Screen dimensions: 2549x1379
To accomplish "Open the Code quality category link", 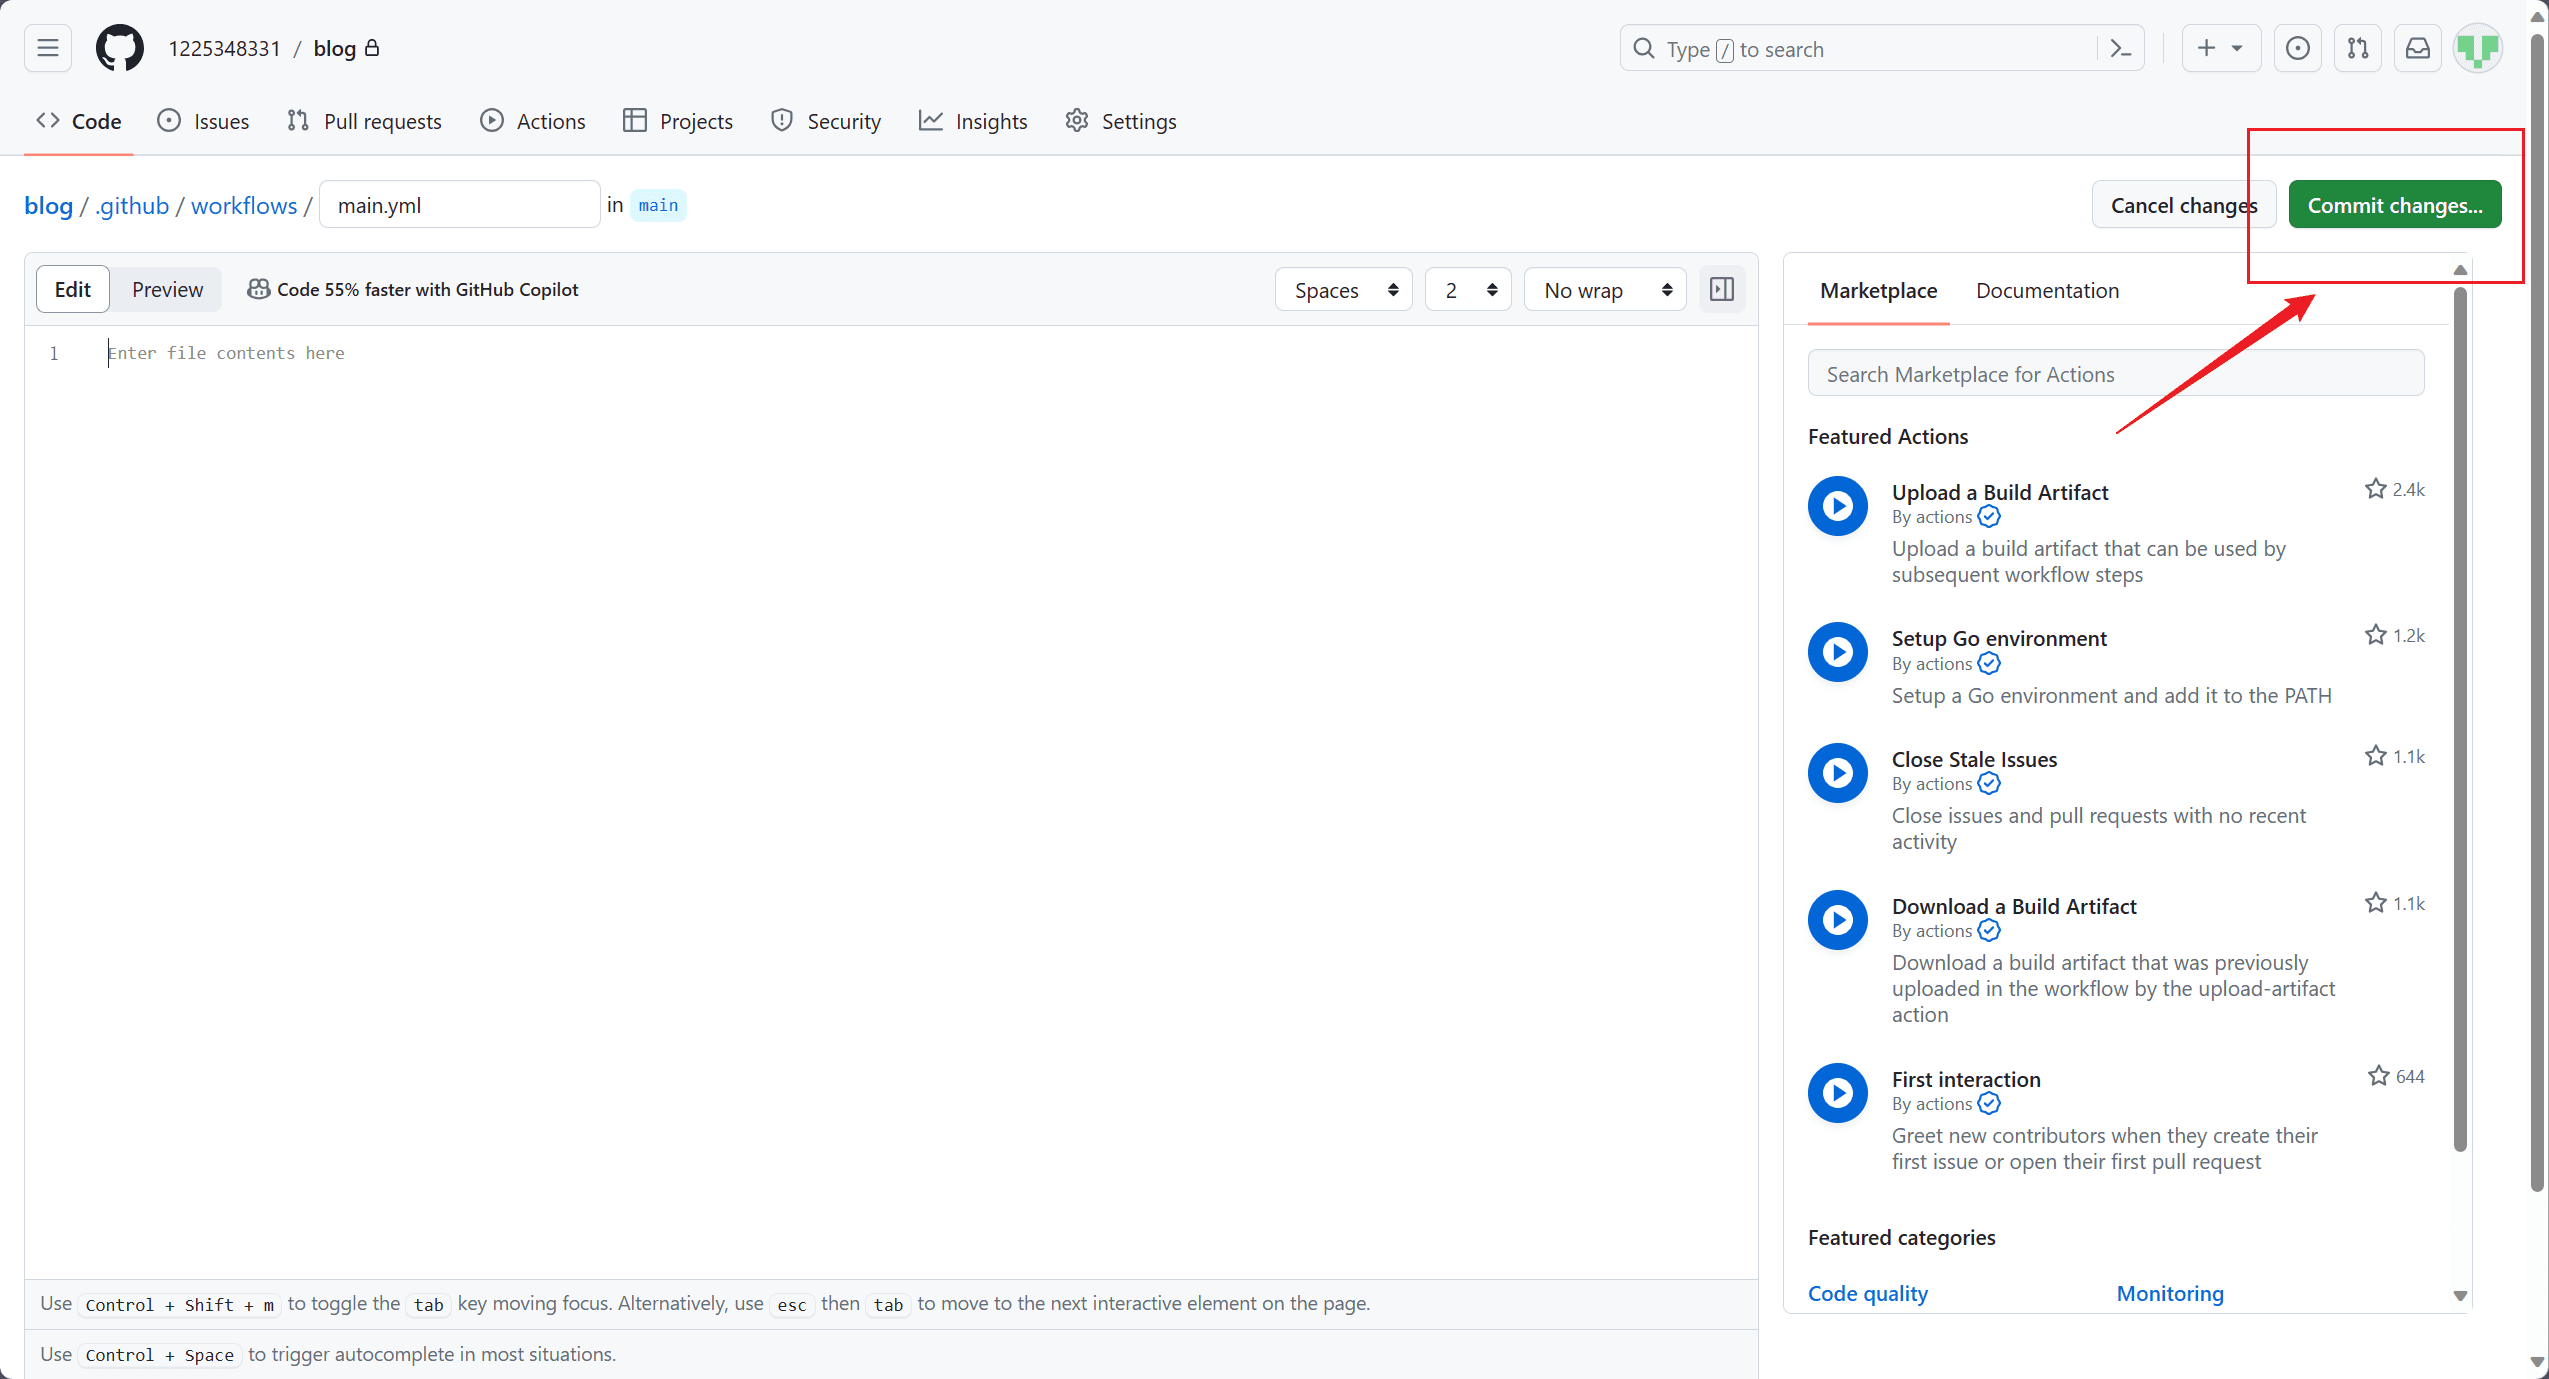I will click(x=1867, y=1293).
